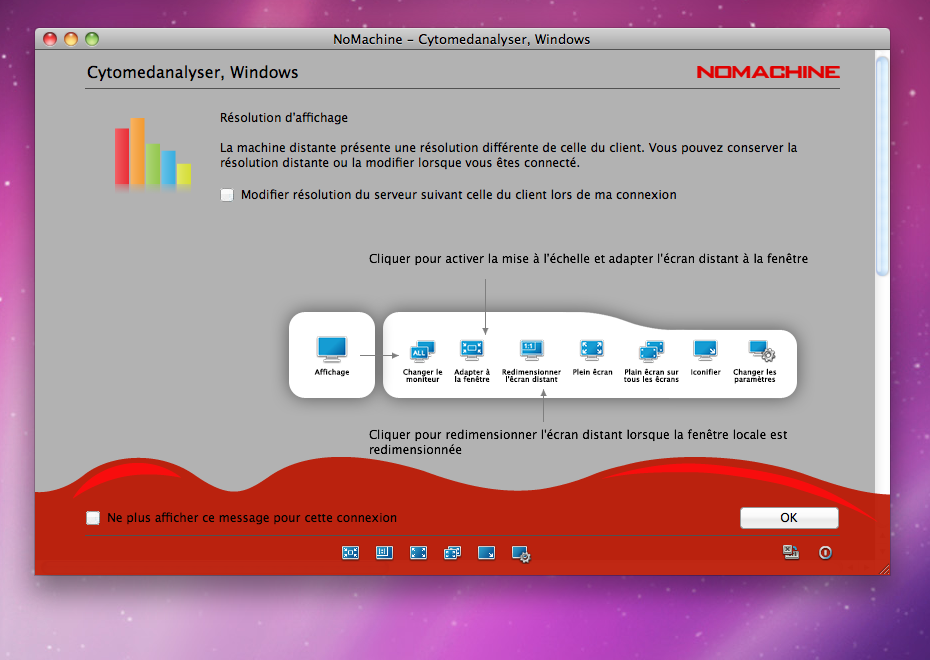Click the fullscreen icon in the red toolbar
Screen dimensions: 930x660
tap(418, 553)
